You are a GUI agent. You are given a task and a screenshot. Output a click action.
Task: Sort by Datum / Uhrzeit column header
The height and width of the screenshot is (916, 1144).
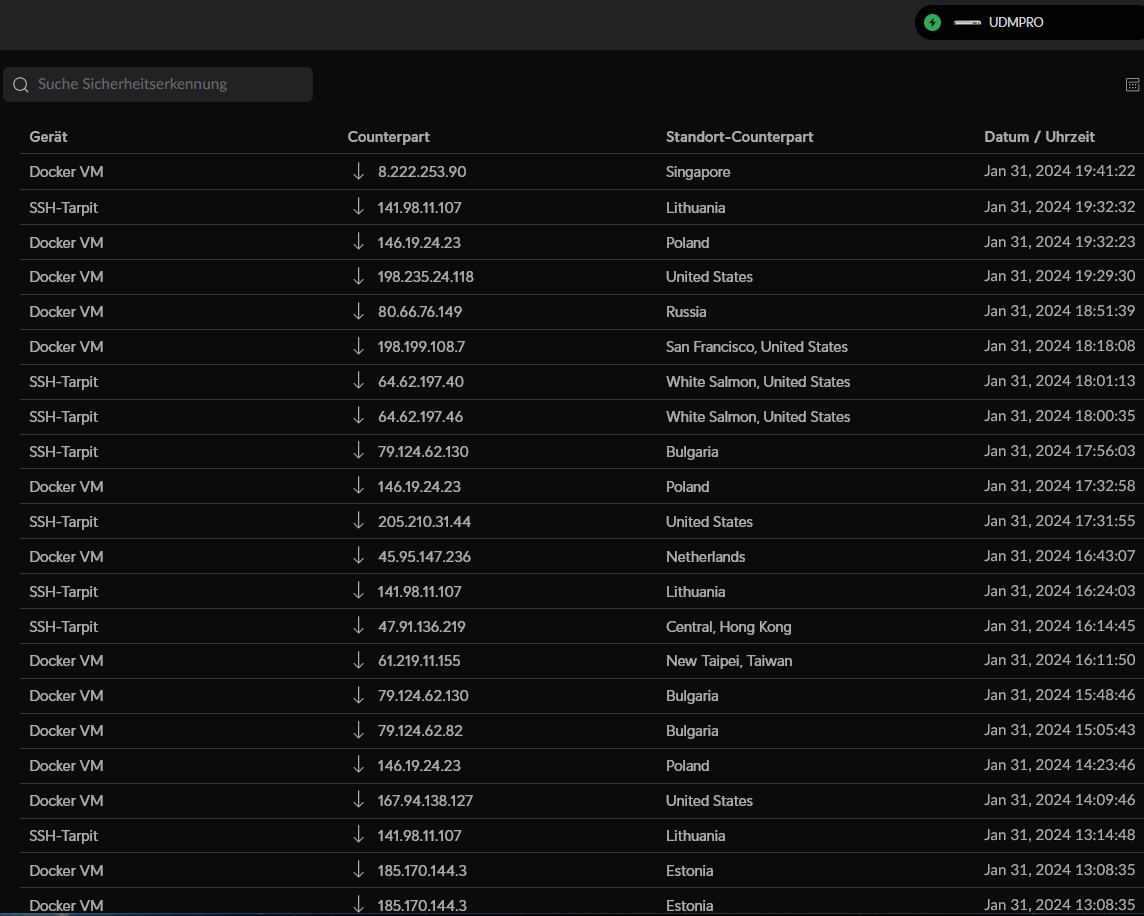1039,137
